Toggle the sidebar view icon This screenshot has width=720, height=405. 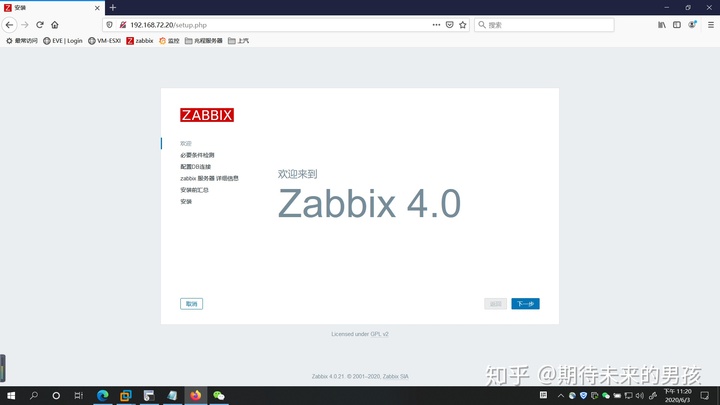tap(677, 25)
